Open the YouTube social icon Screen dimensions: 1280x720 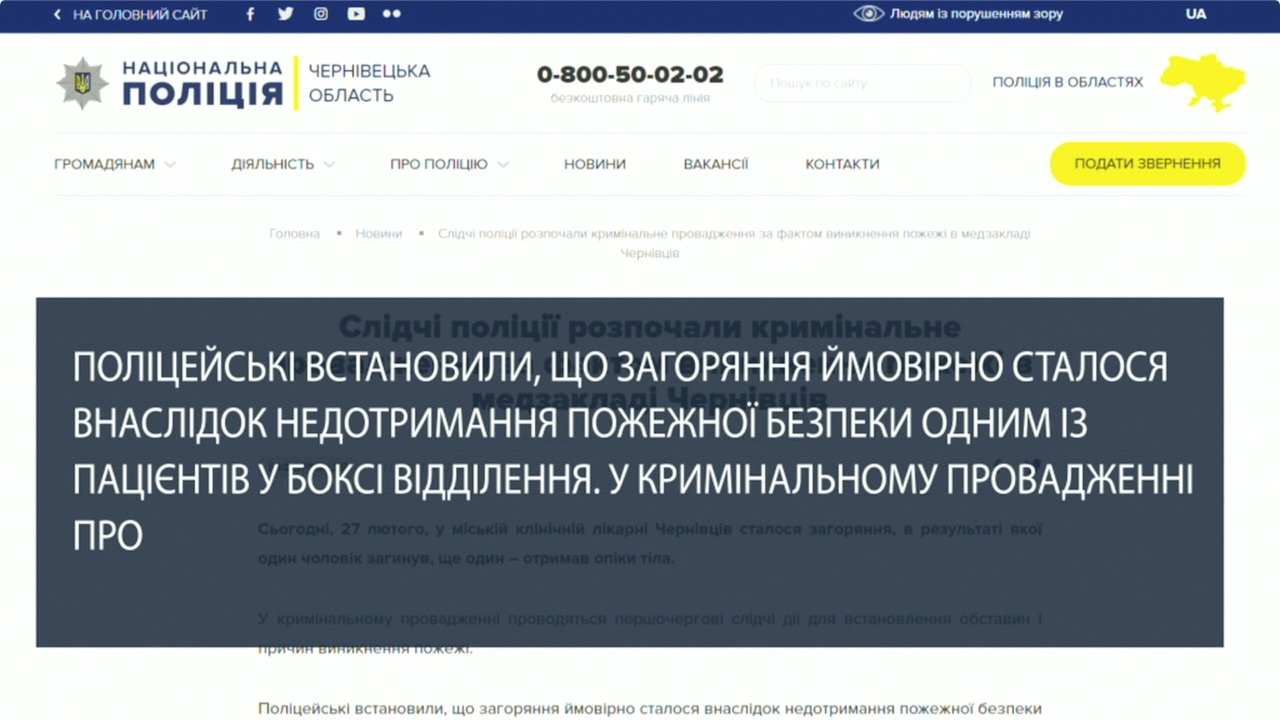tap(356, 14)
